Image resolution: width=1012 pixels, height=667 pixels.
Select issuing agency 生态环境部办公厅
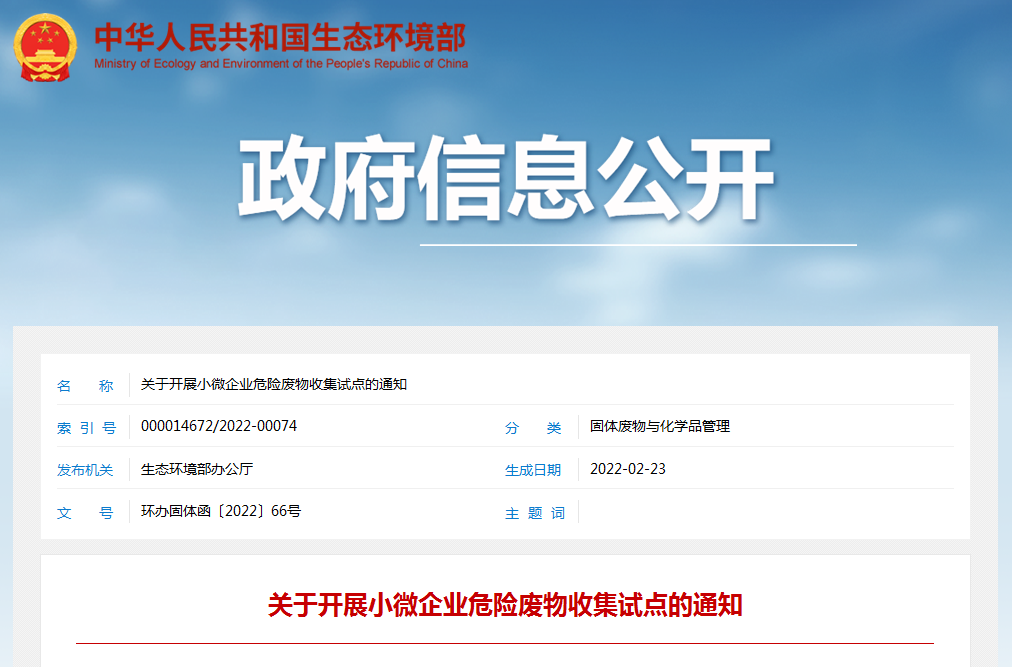[x=197, y=469]
